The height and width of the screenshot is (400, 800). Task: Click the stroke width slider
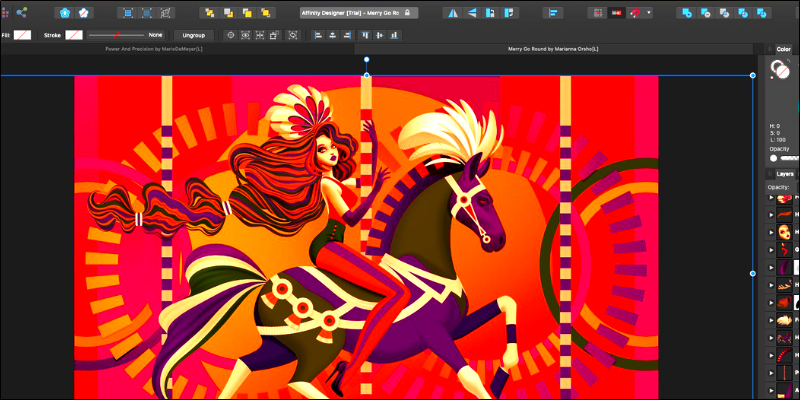click(x=116, y=35)
